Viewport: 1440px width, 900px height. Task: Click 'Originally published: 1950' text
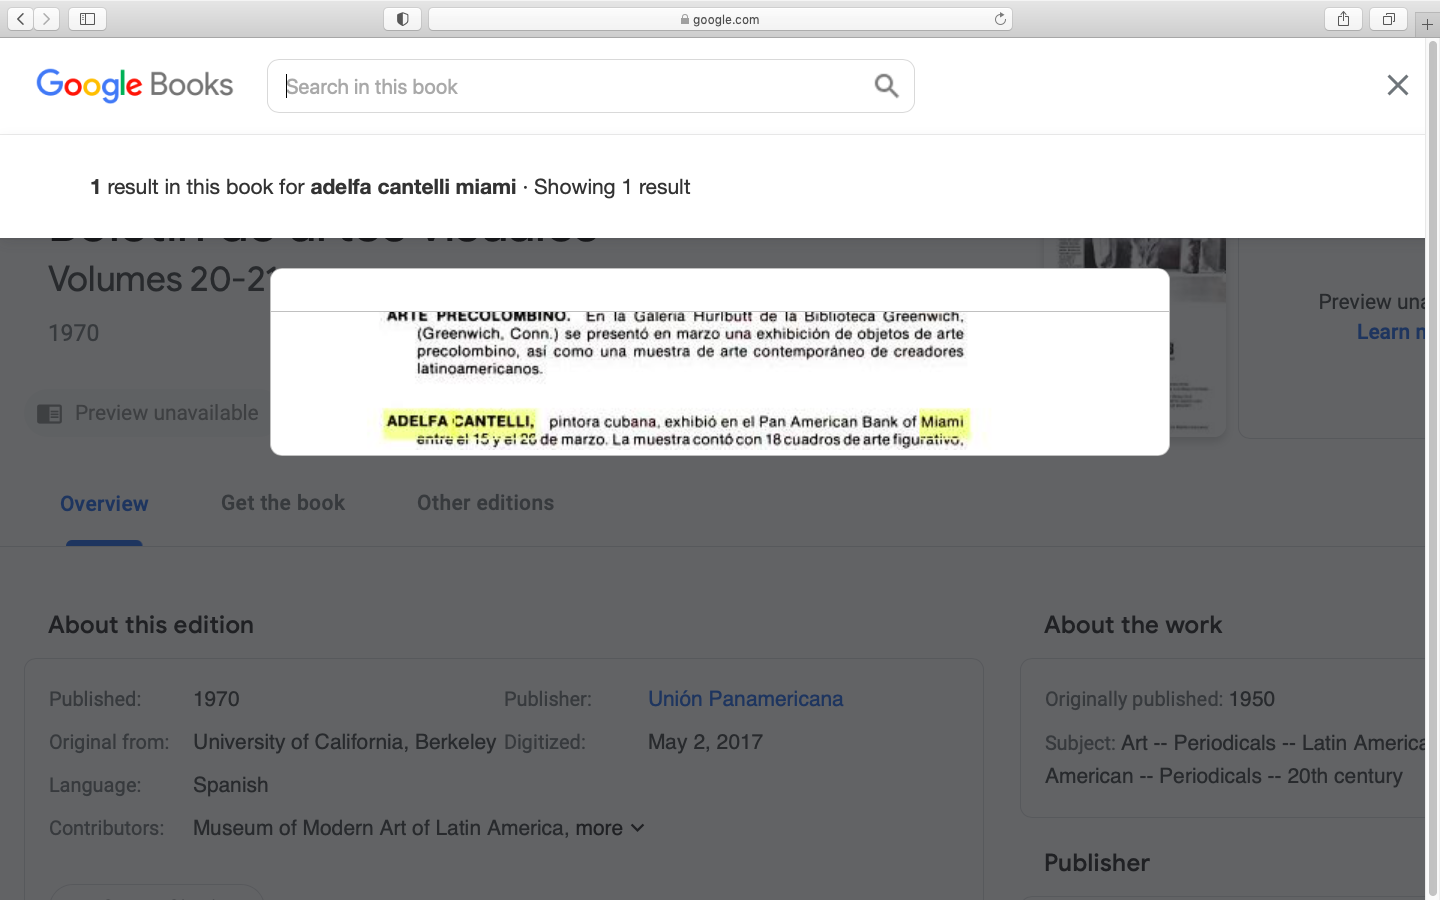pos(1160,699)
